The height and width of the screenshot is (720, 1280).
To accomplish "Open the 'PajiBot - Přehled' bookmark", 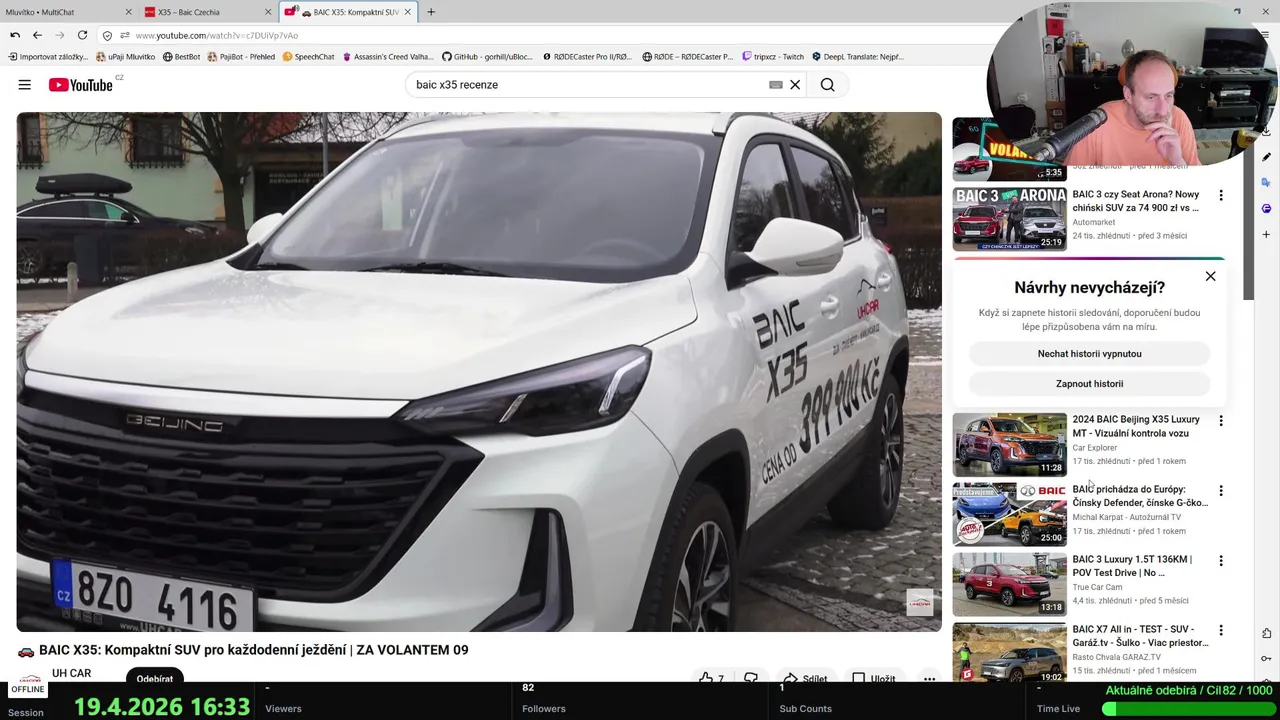I will click(241, 57).
